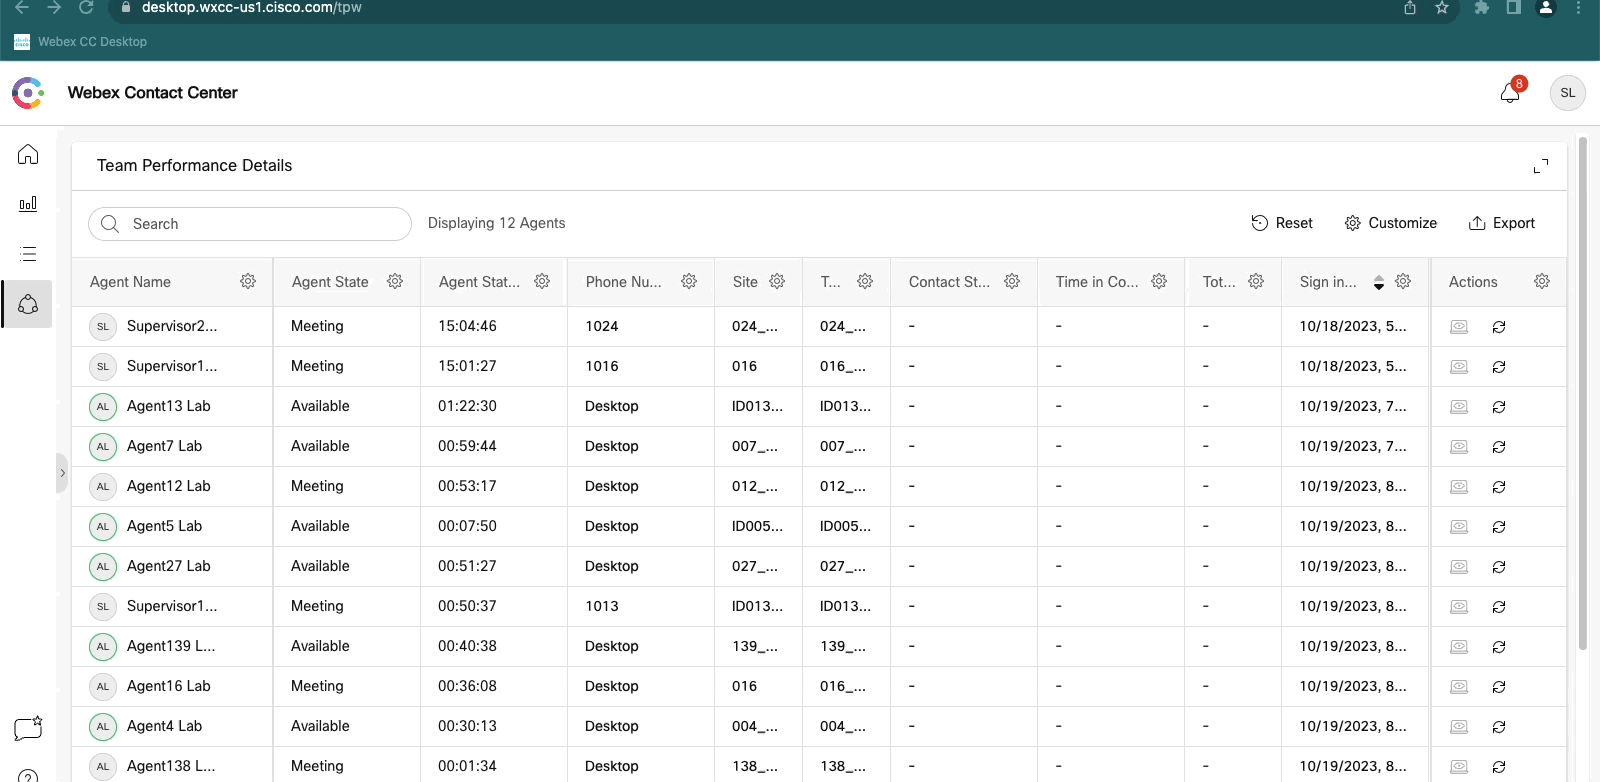The width and height of the screenshot is (1600, 782).
Task: Click the Customize button
Action: (x=1391, y=223)
